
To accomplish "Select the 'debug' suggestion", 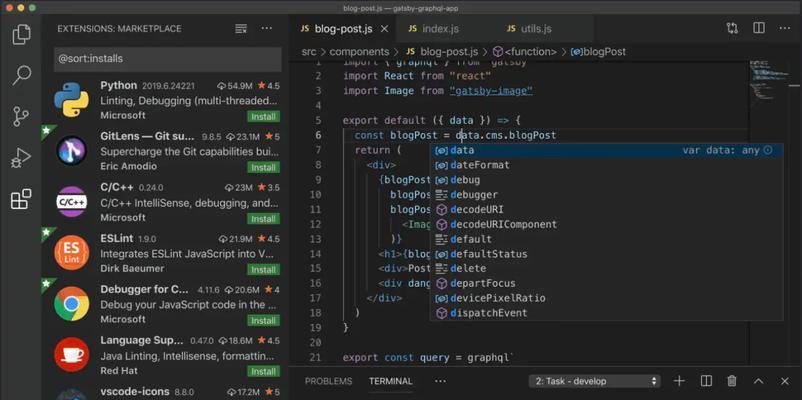I will [x=606, y=180].
